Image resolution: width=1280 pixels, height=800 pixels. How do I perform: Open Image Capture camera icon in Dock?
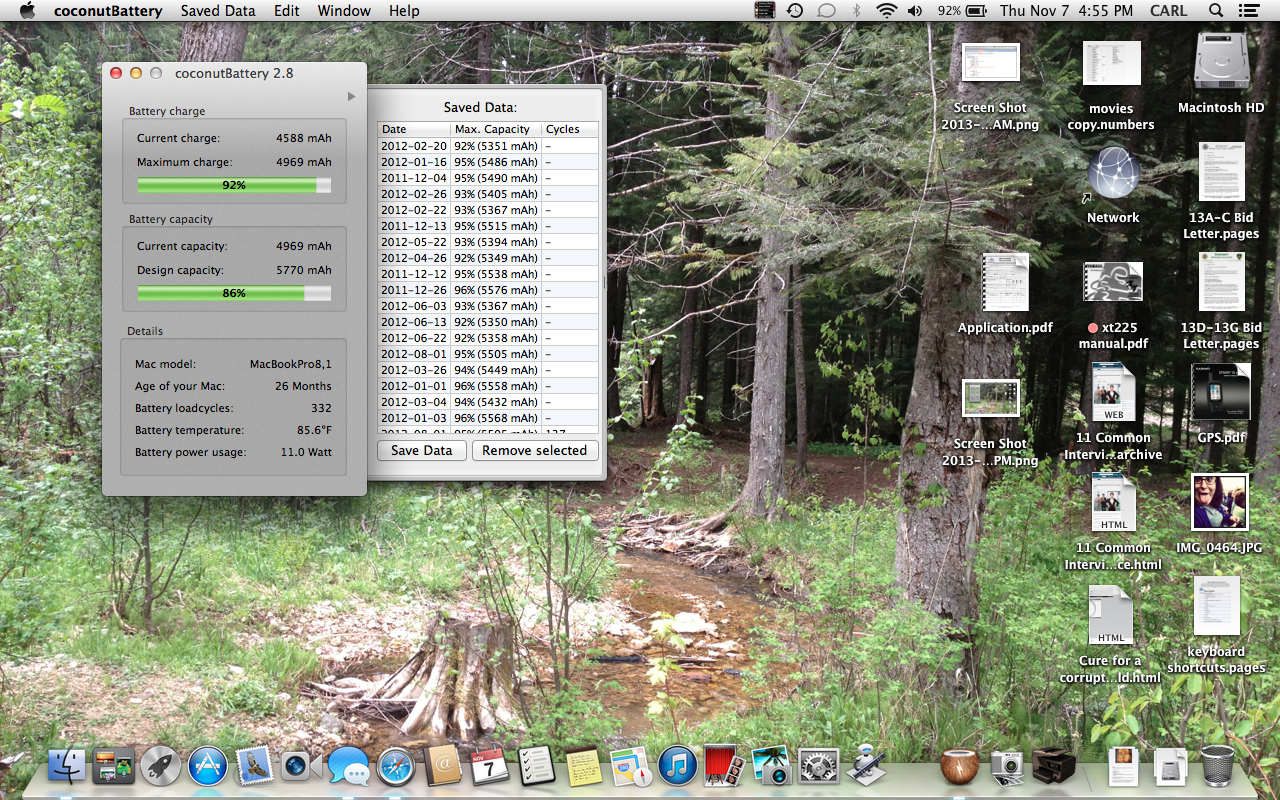click(x=1007, y=766)
